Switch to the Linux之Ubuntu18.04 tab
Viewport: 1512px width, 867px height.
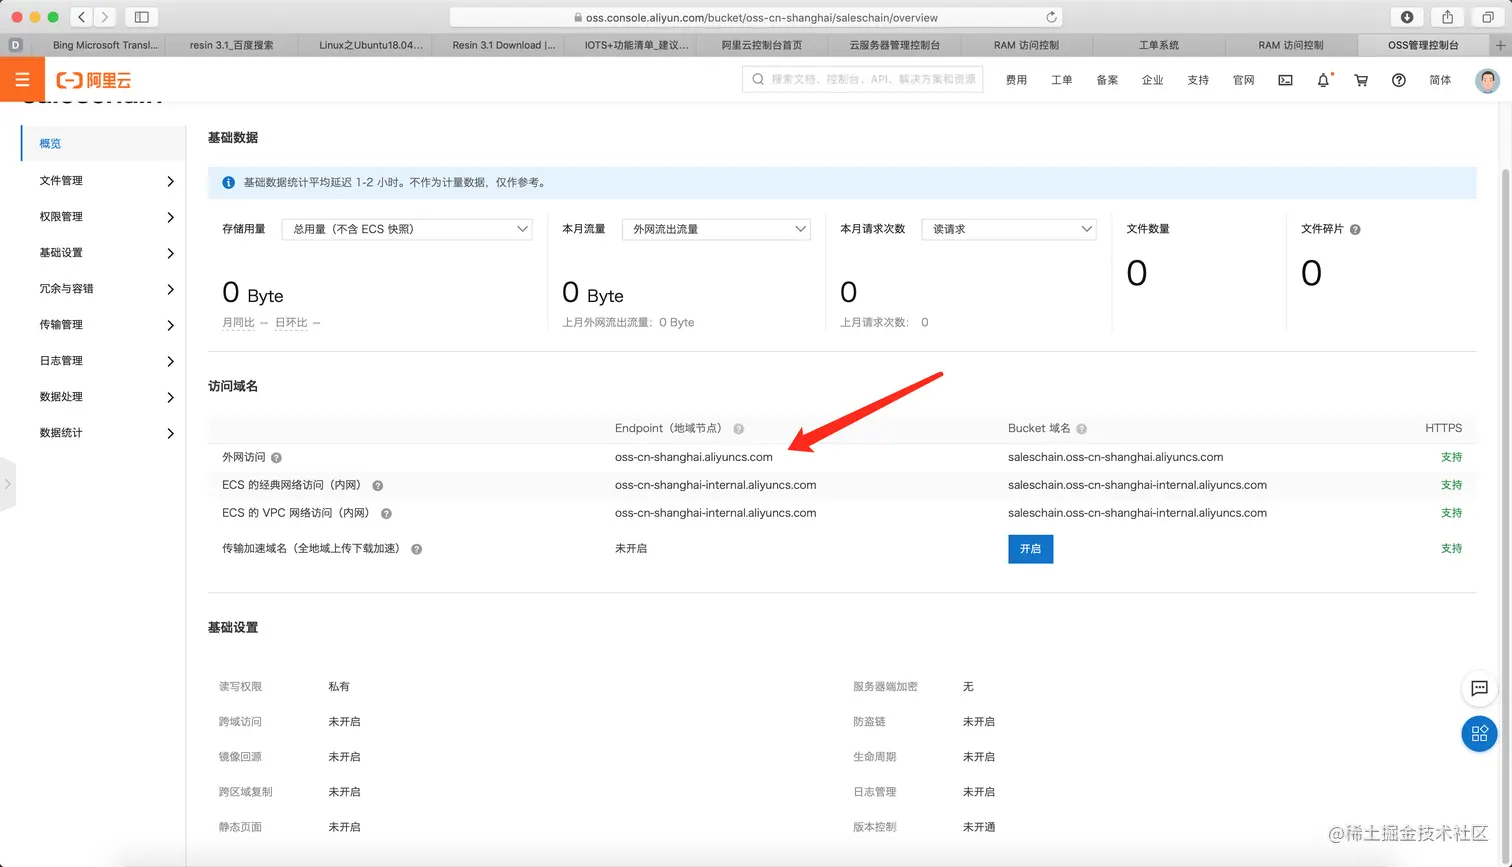click(x=364, y=45)
